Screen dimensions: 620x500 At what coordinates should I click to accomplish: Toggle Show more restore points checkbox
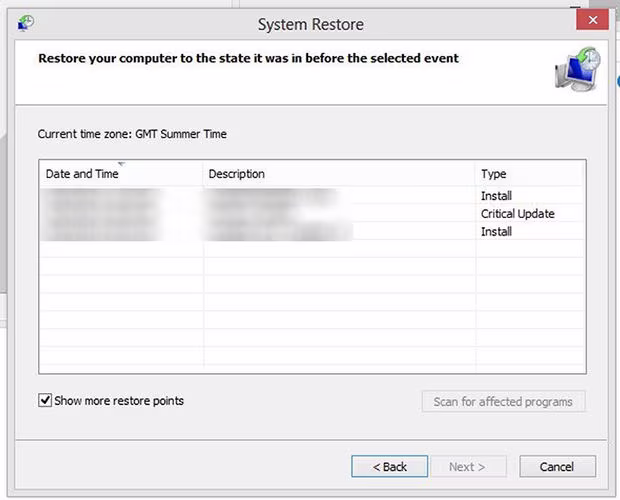[45, 401]
